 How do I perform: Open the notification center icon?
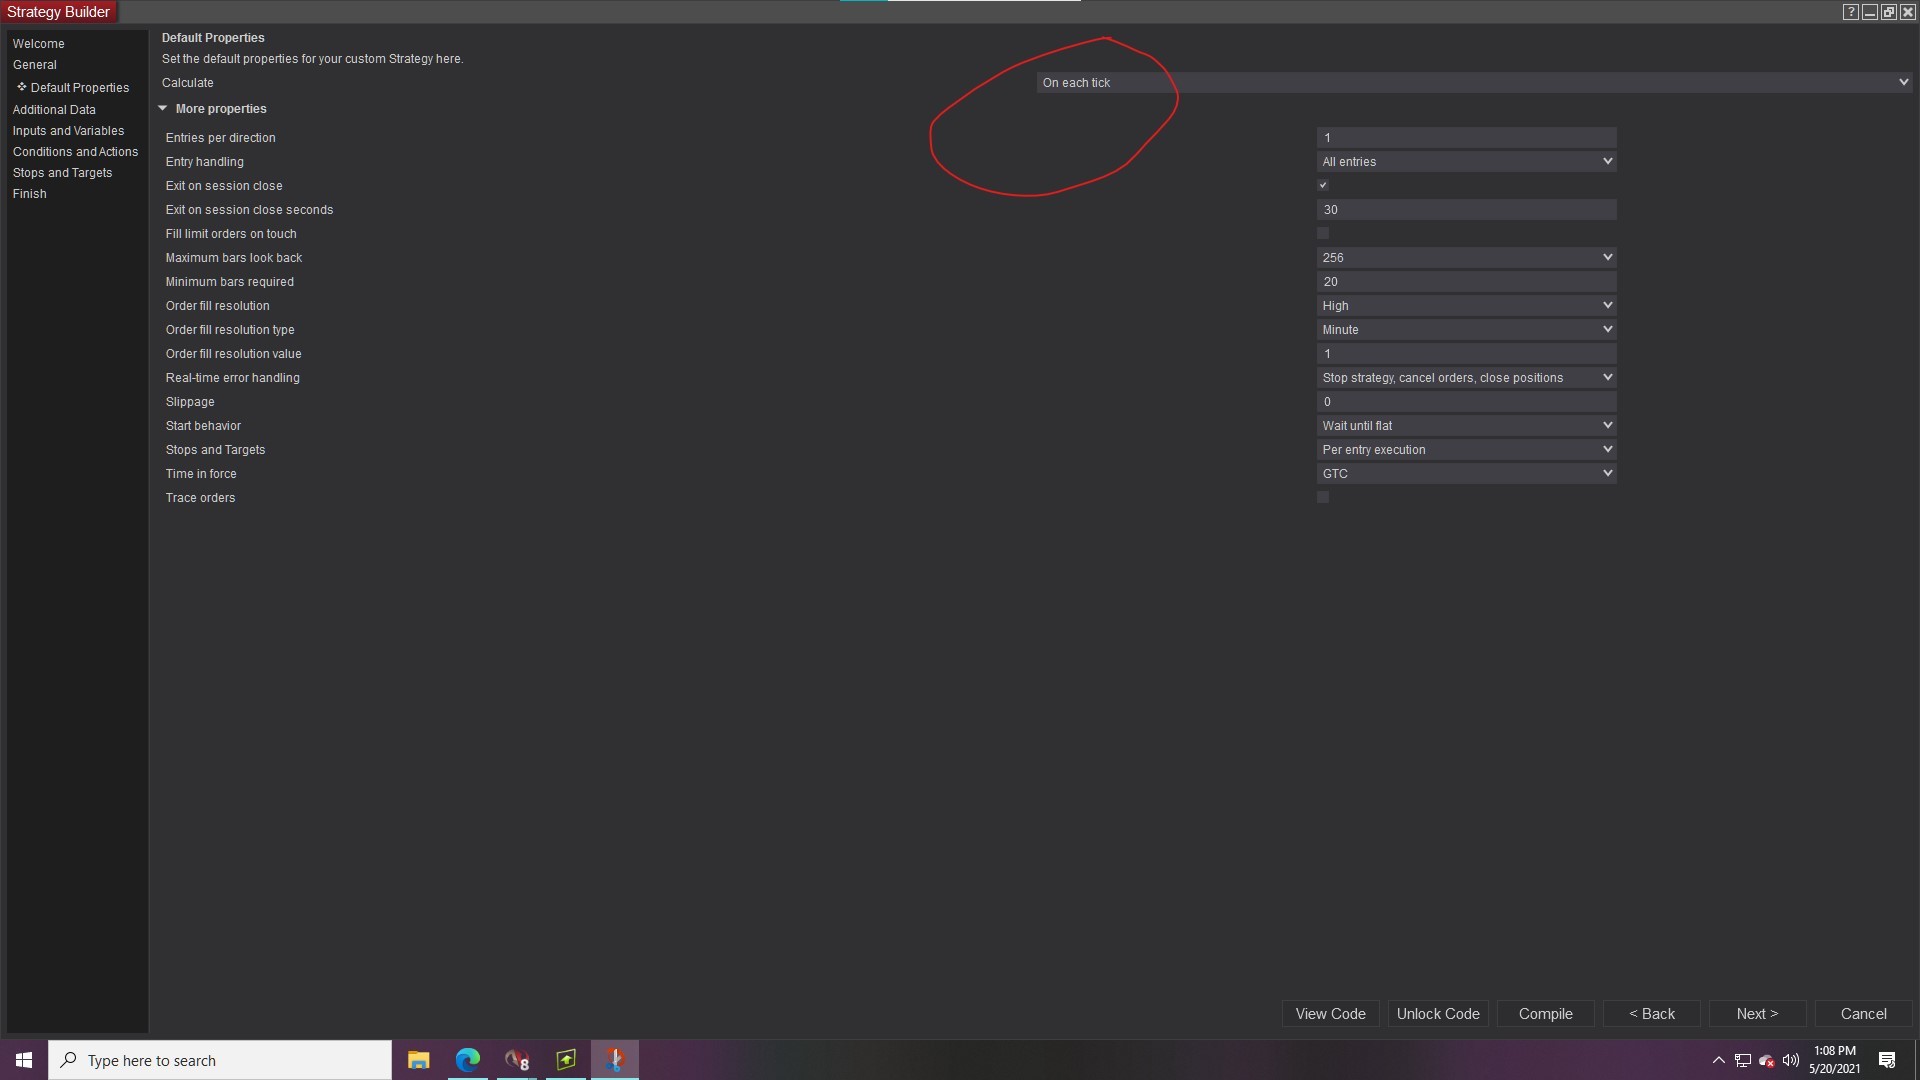coord(1887,1060)
